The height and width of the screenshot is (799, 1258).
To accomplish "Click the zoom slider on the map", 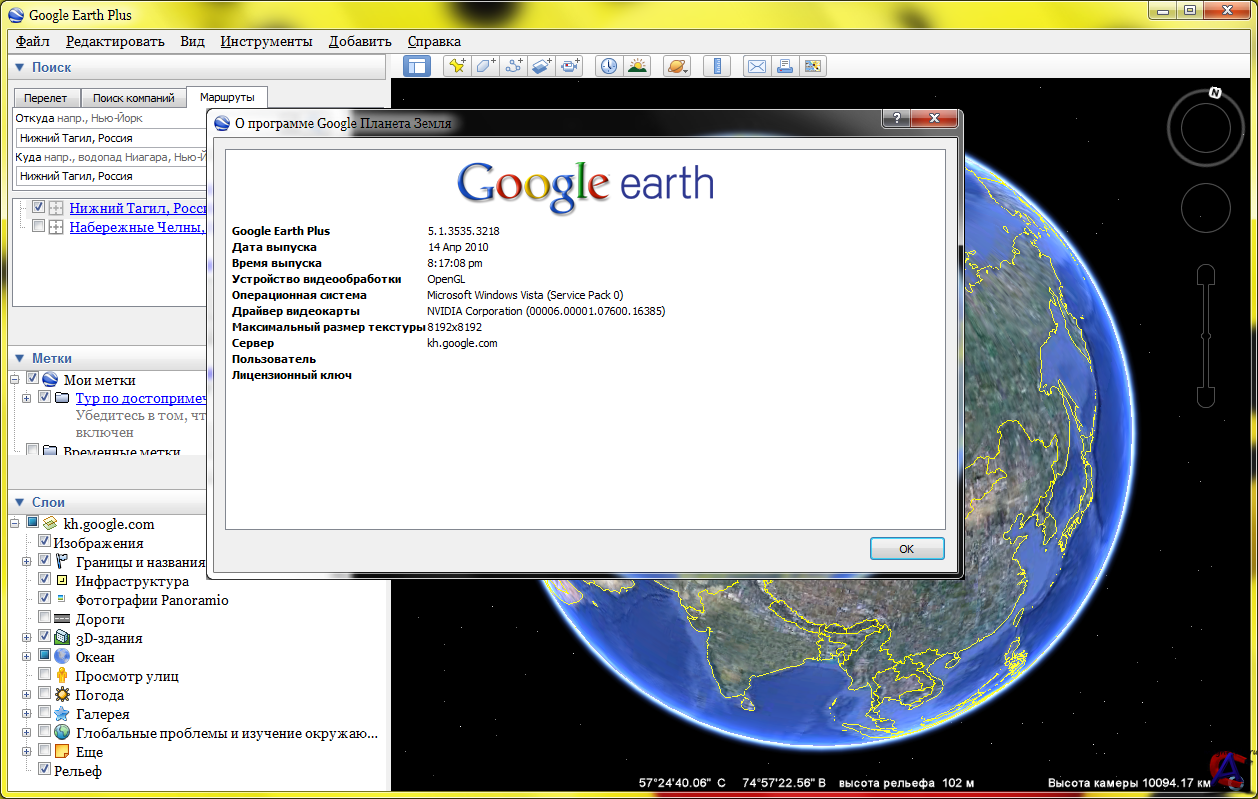I will coord(1206,336).
